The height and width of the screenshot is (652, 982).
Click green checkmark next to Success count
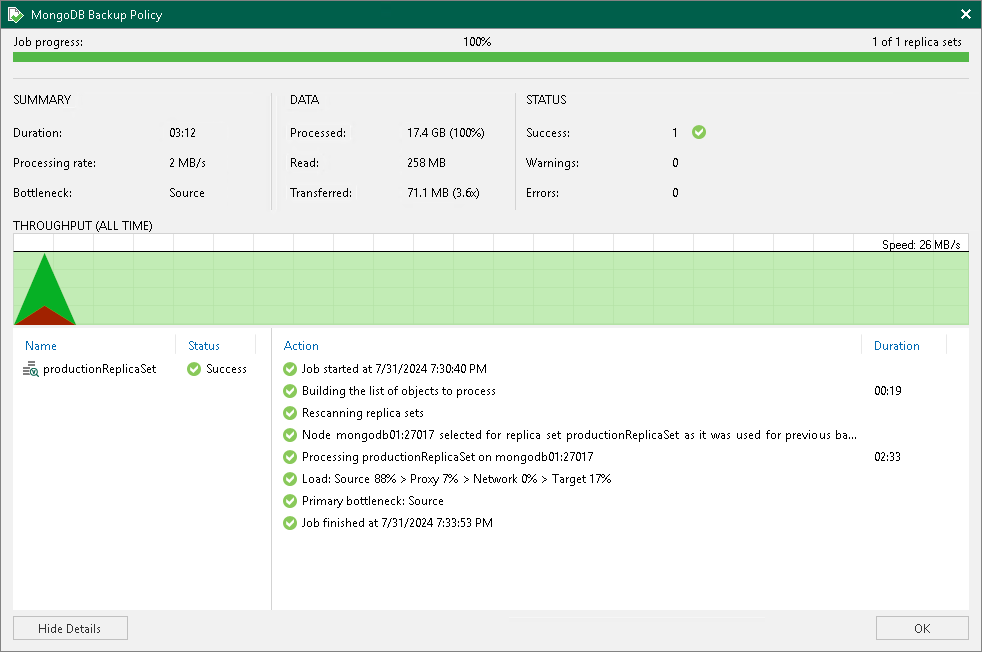tap(698, 132)
